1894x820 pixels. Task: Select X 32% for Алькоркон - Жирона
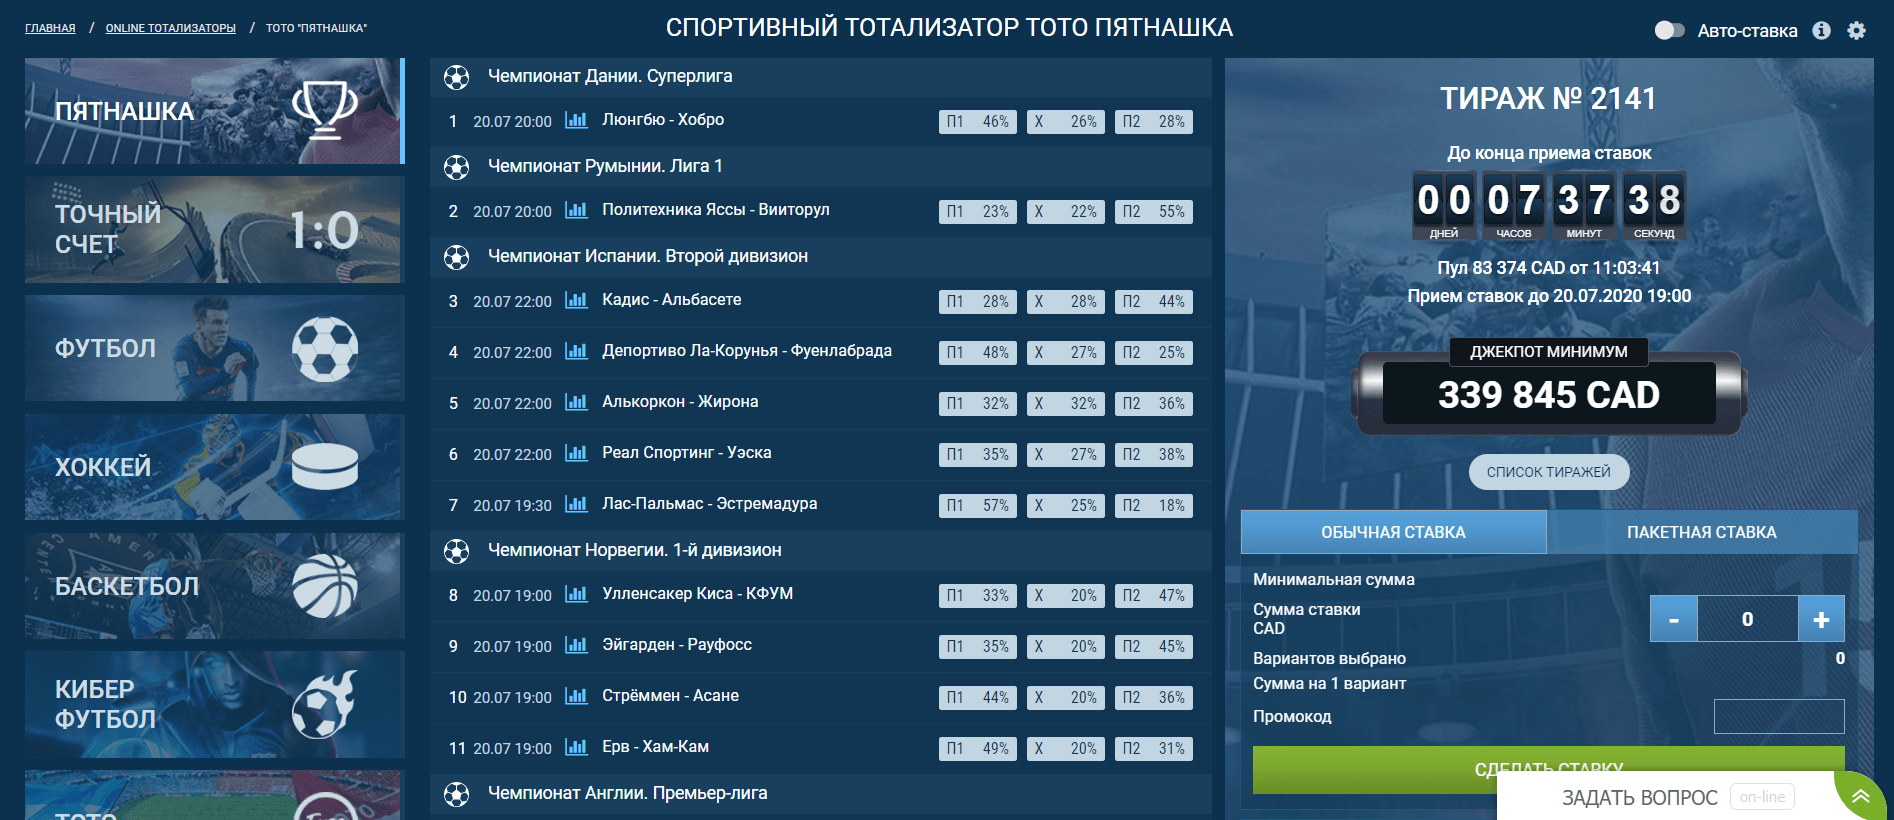1066,404
